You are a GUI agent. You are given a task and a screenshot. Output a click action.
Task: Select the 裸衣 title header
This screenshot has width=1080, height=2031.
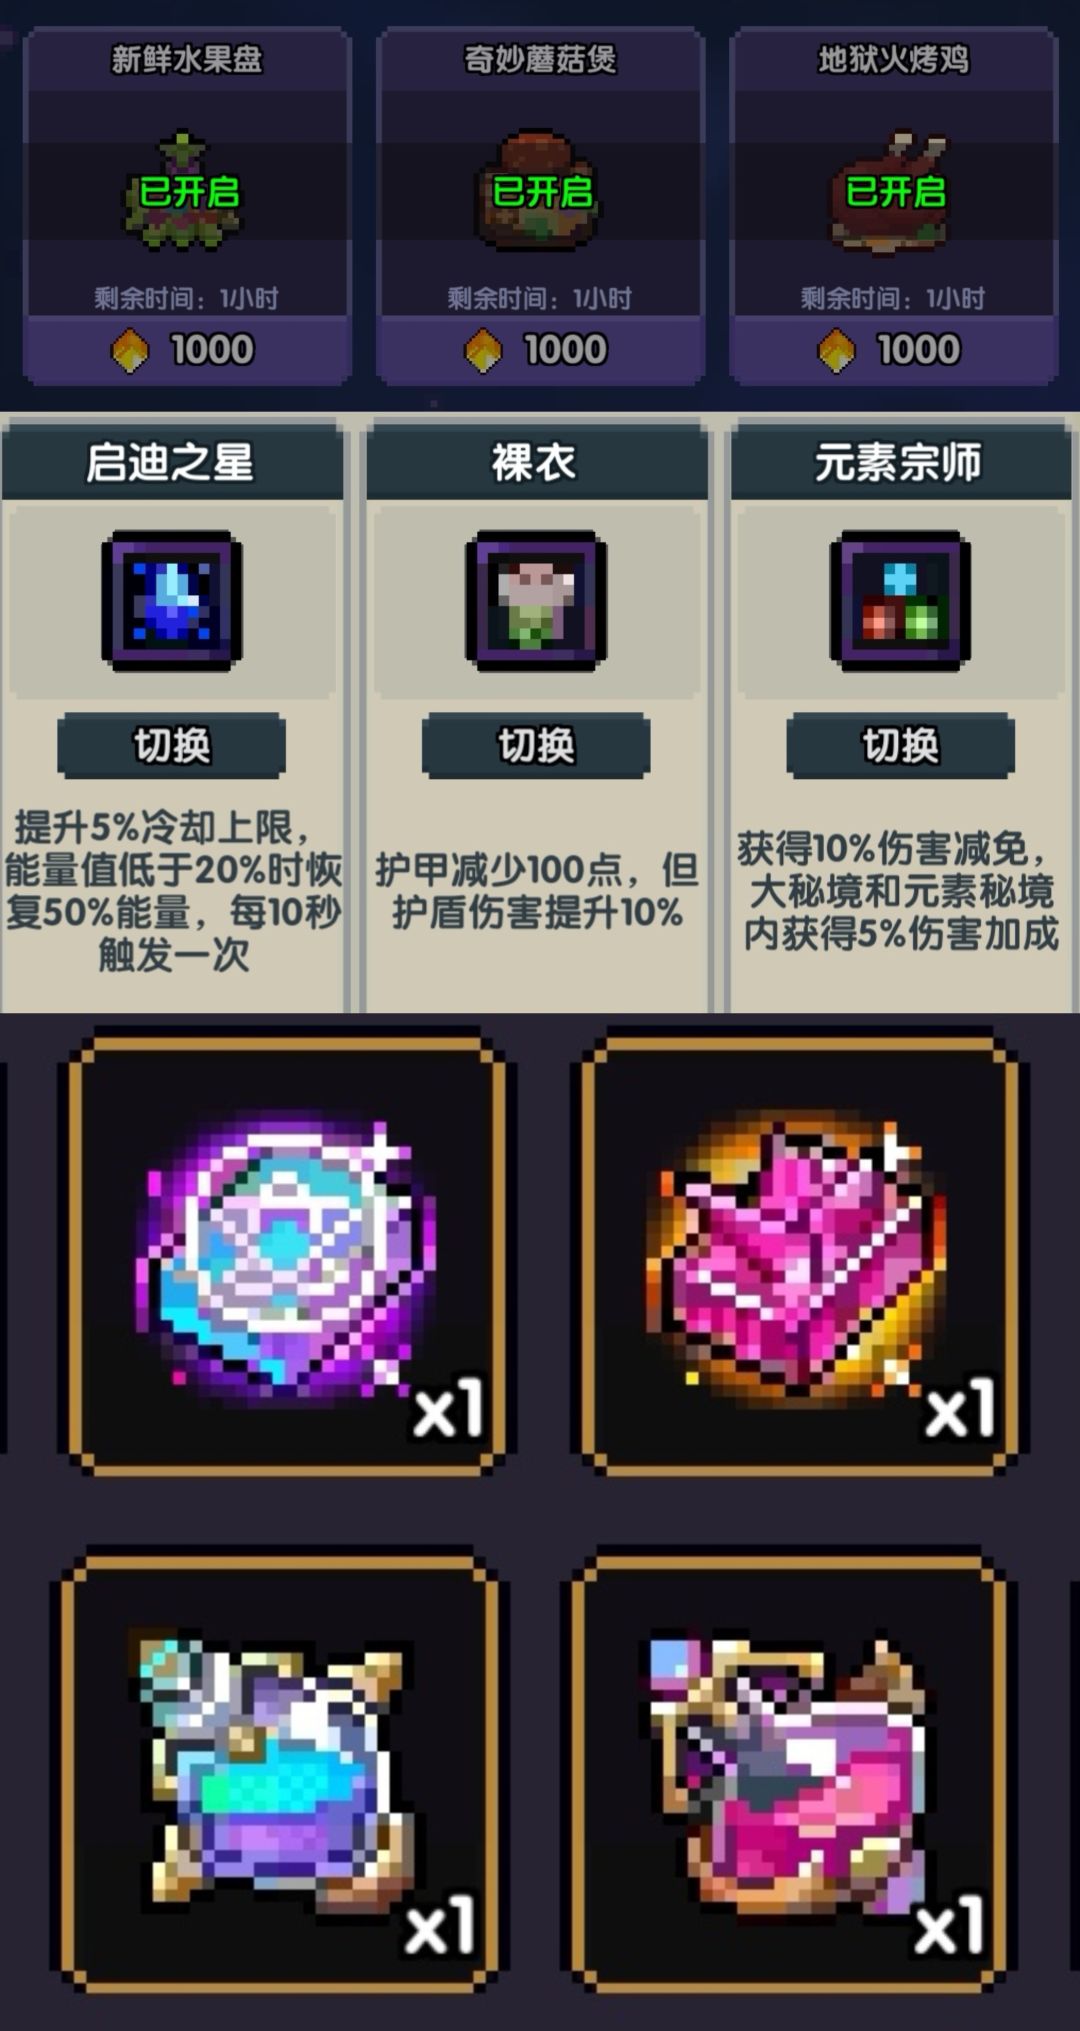coord(536,462)
